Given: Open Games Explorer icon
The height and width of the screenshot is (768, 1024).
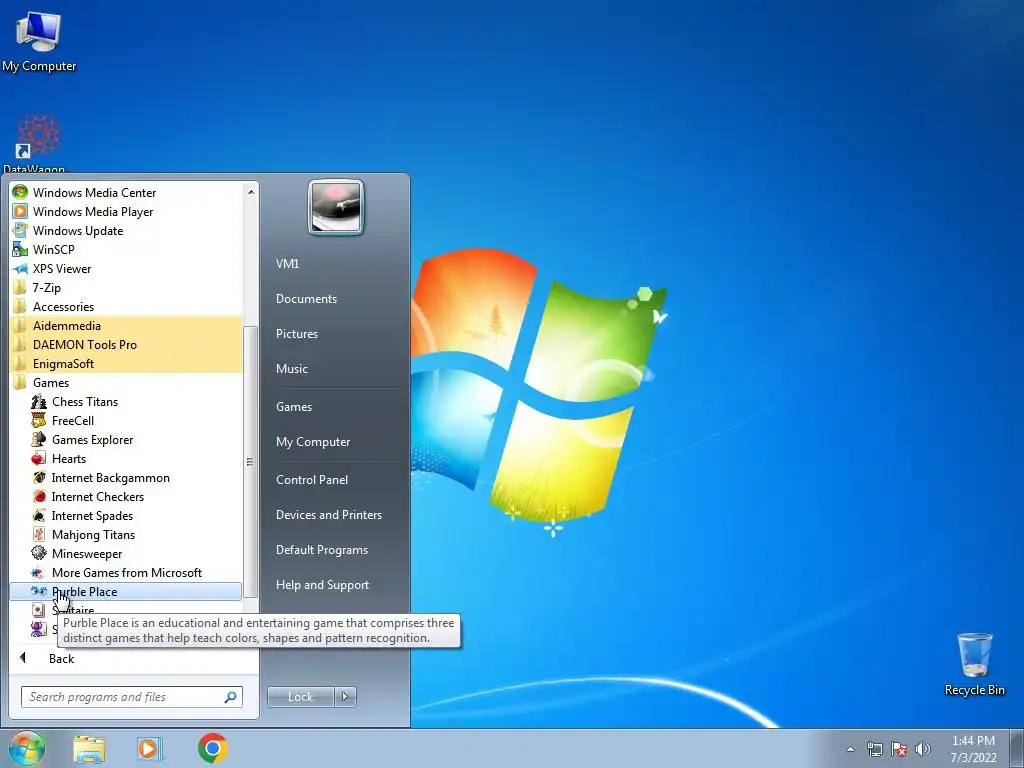Looking at the screenshot, I should click(x=39, y=439).
